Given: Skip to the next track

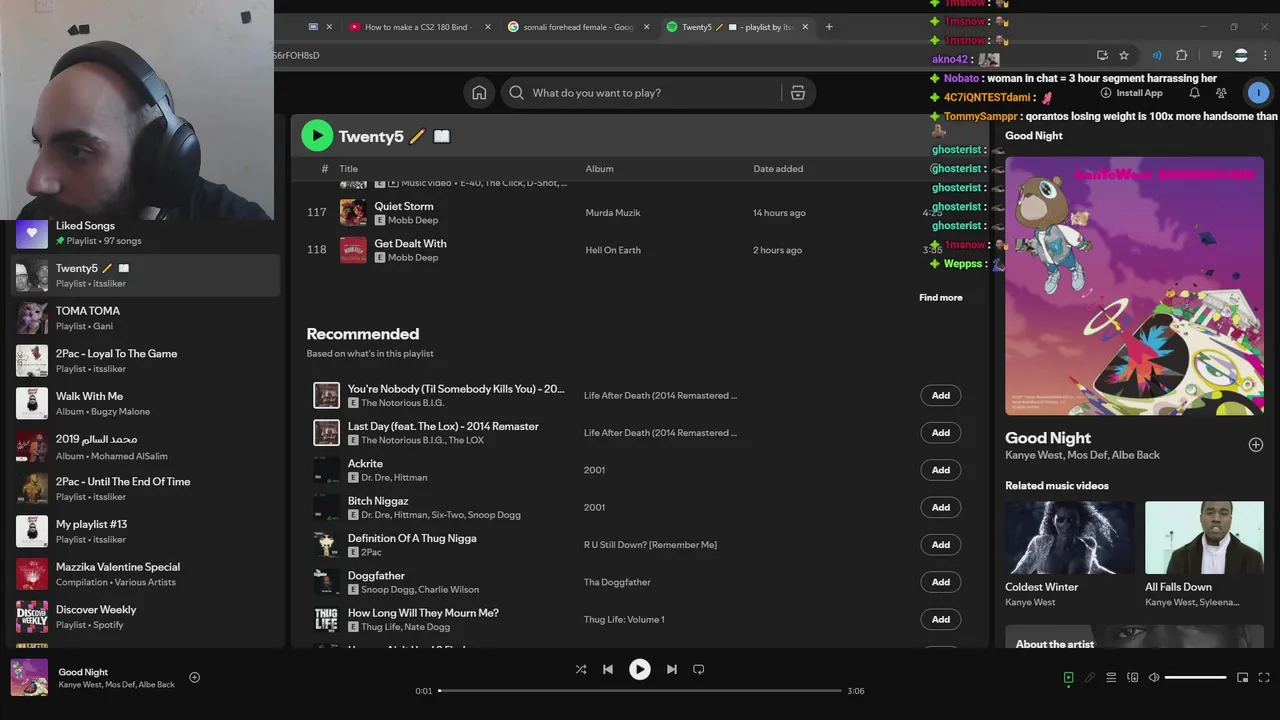Looking at the screenshot, I should coord(672,669).
